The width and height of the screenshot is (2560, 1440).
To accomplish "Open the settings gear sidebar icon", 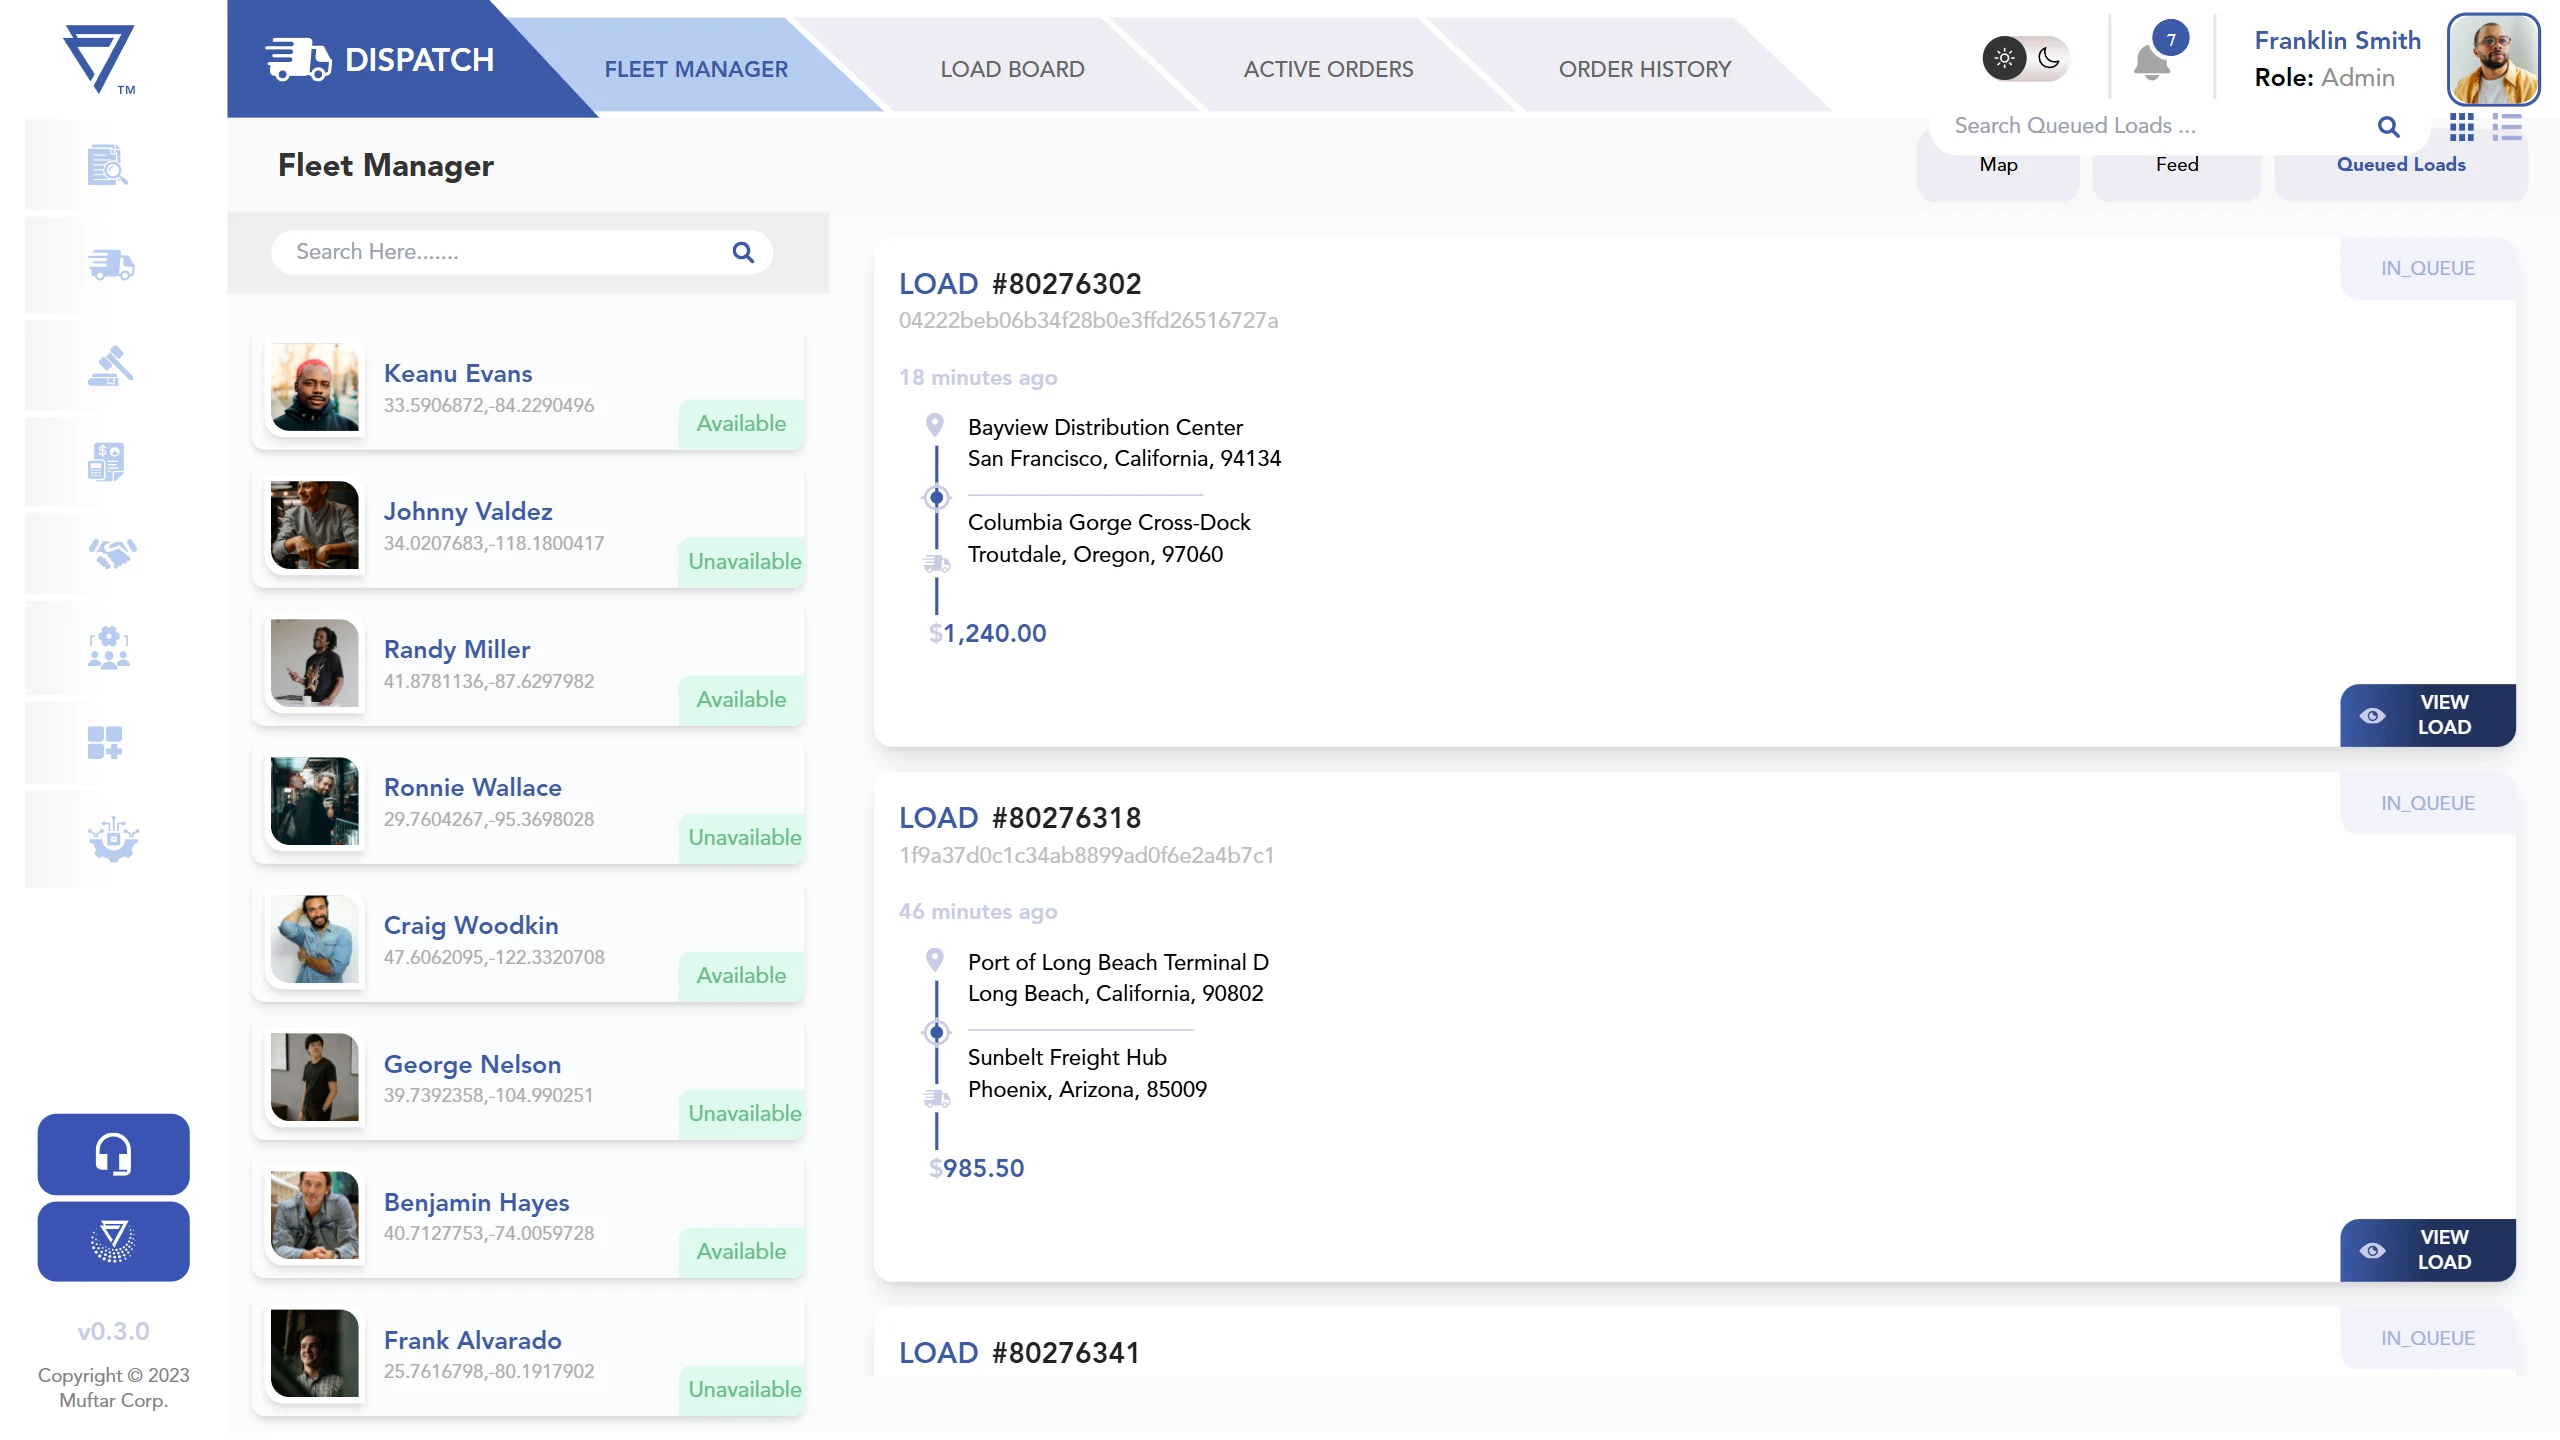I will click(x=113, y=838).
